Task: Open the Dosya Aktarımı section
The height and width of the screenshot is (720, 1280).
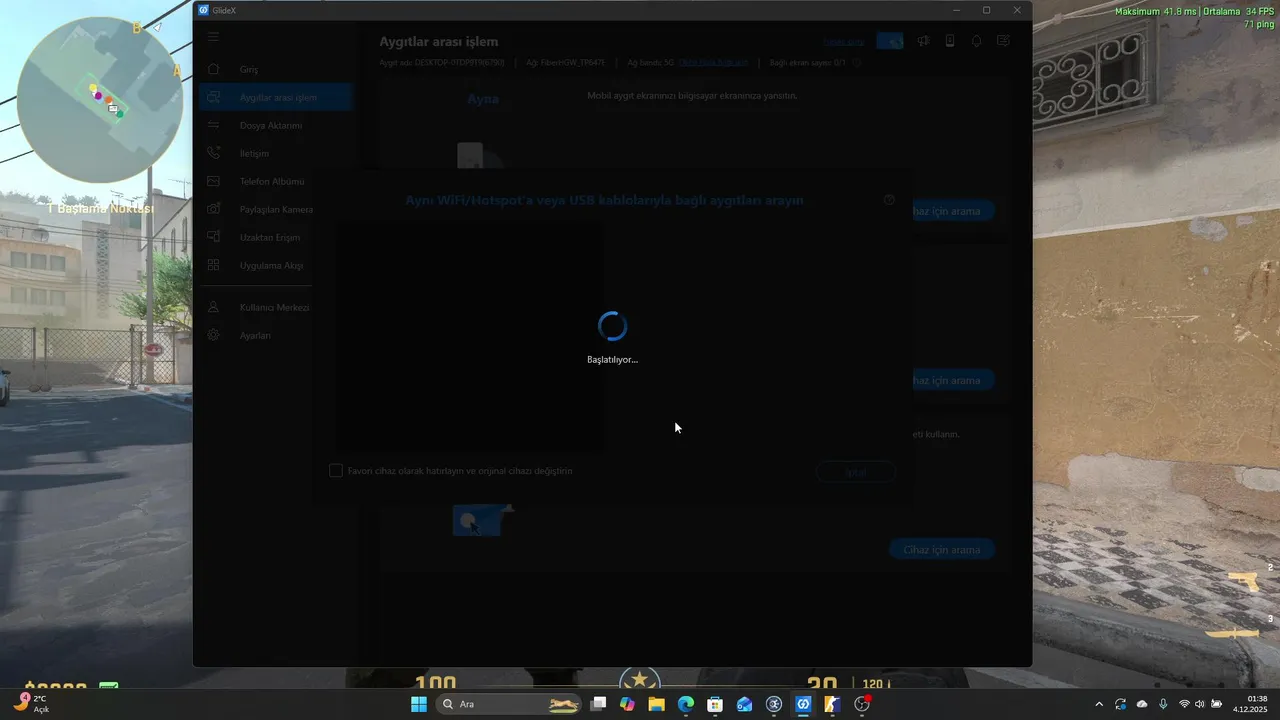Action: (275, 125)
